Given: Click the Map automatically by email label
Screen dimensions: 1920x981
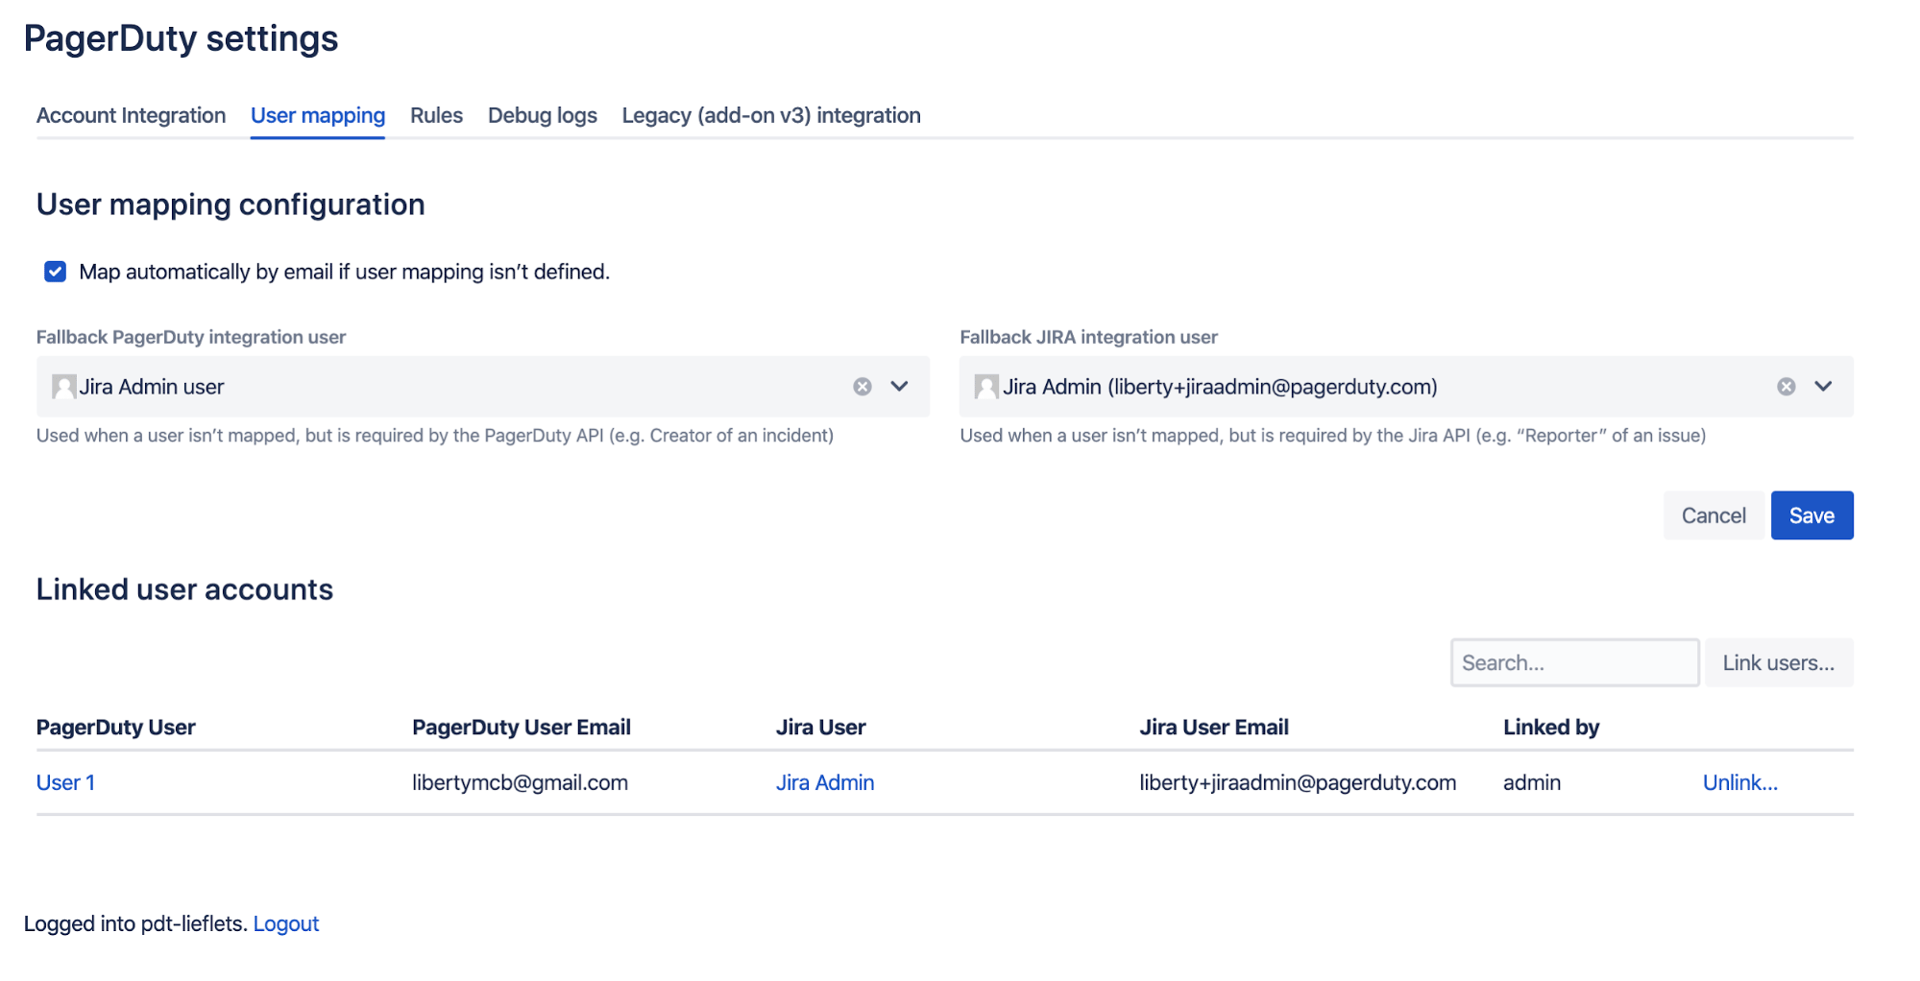Looking at the screenshot, I should (344, 272).
